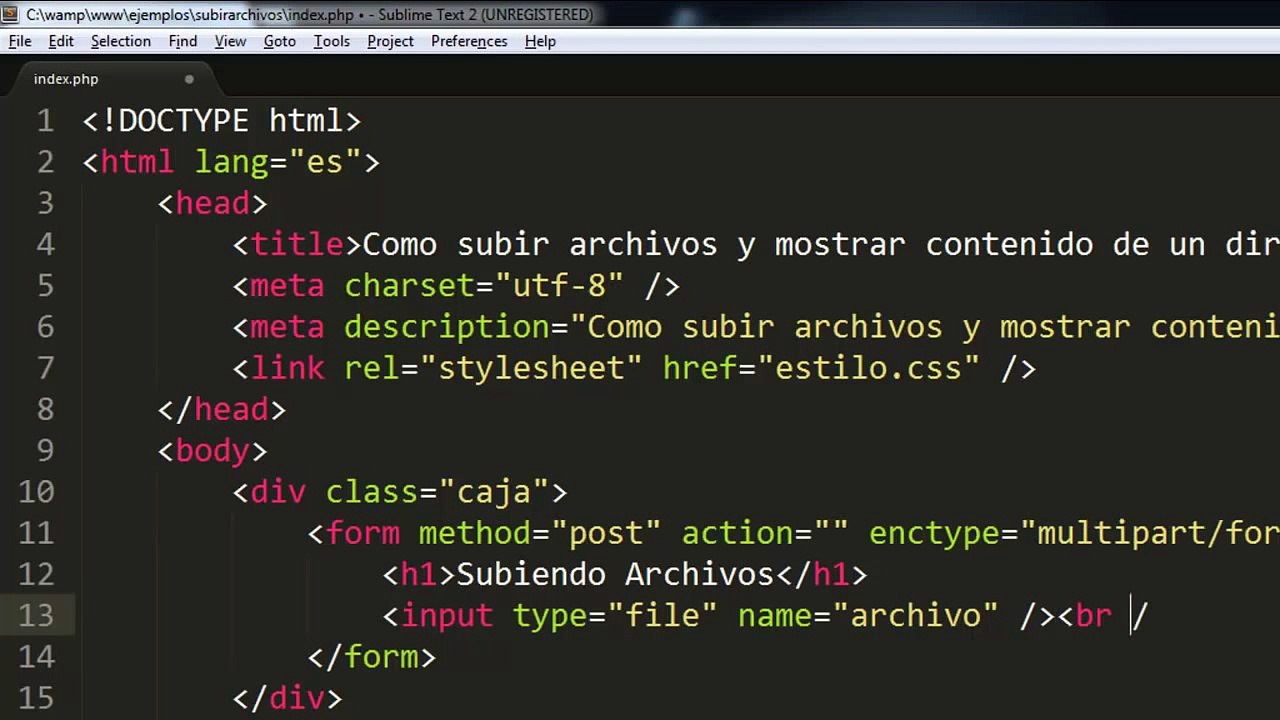Image resolution: width=1280 pixels, height=720 pixels.
Task: Click the type="file" attribute
Action: coord(615,616)
